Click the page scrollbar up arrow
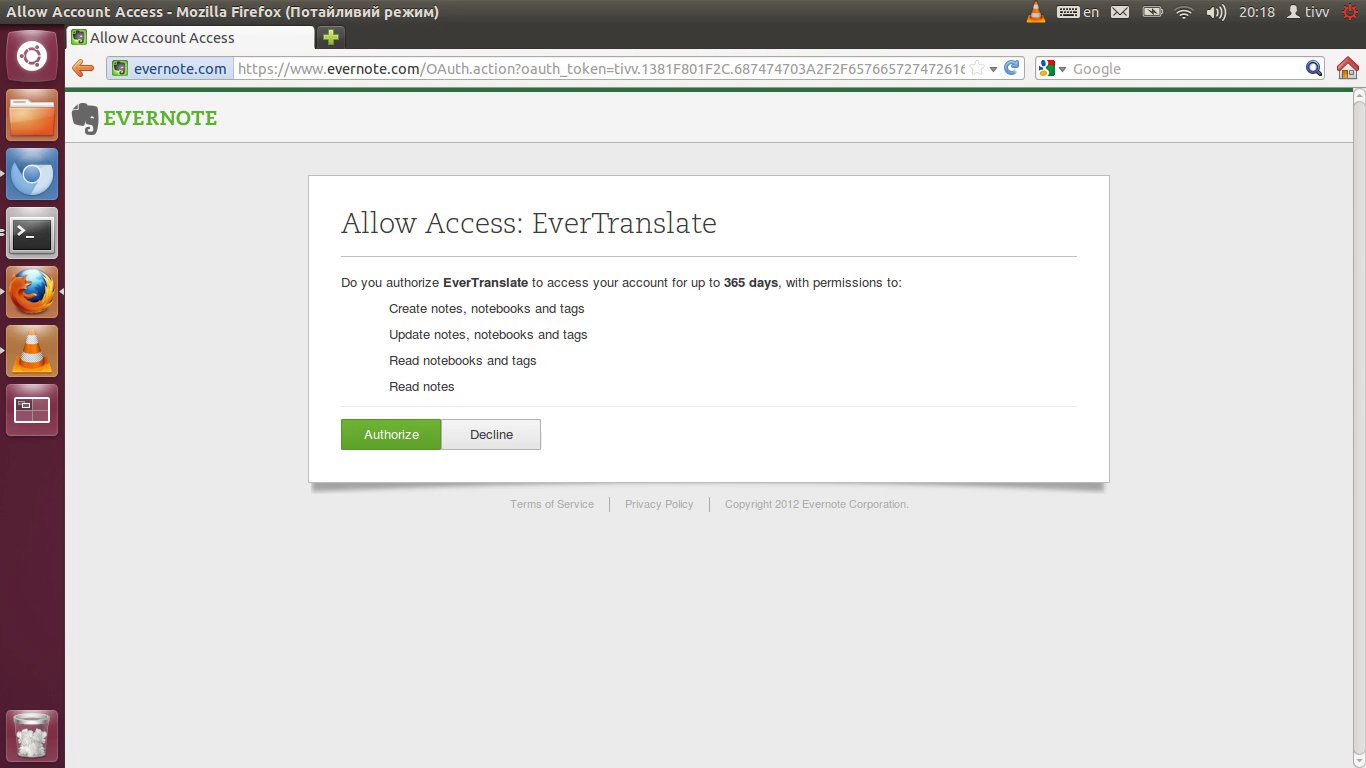Viewport: 1366px width, 768px height. pyautogui.click(x=1359, y=97)
